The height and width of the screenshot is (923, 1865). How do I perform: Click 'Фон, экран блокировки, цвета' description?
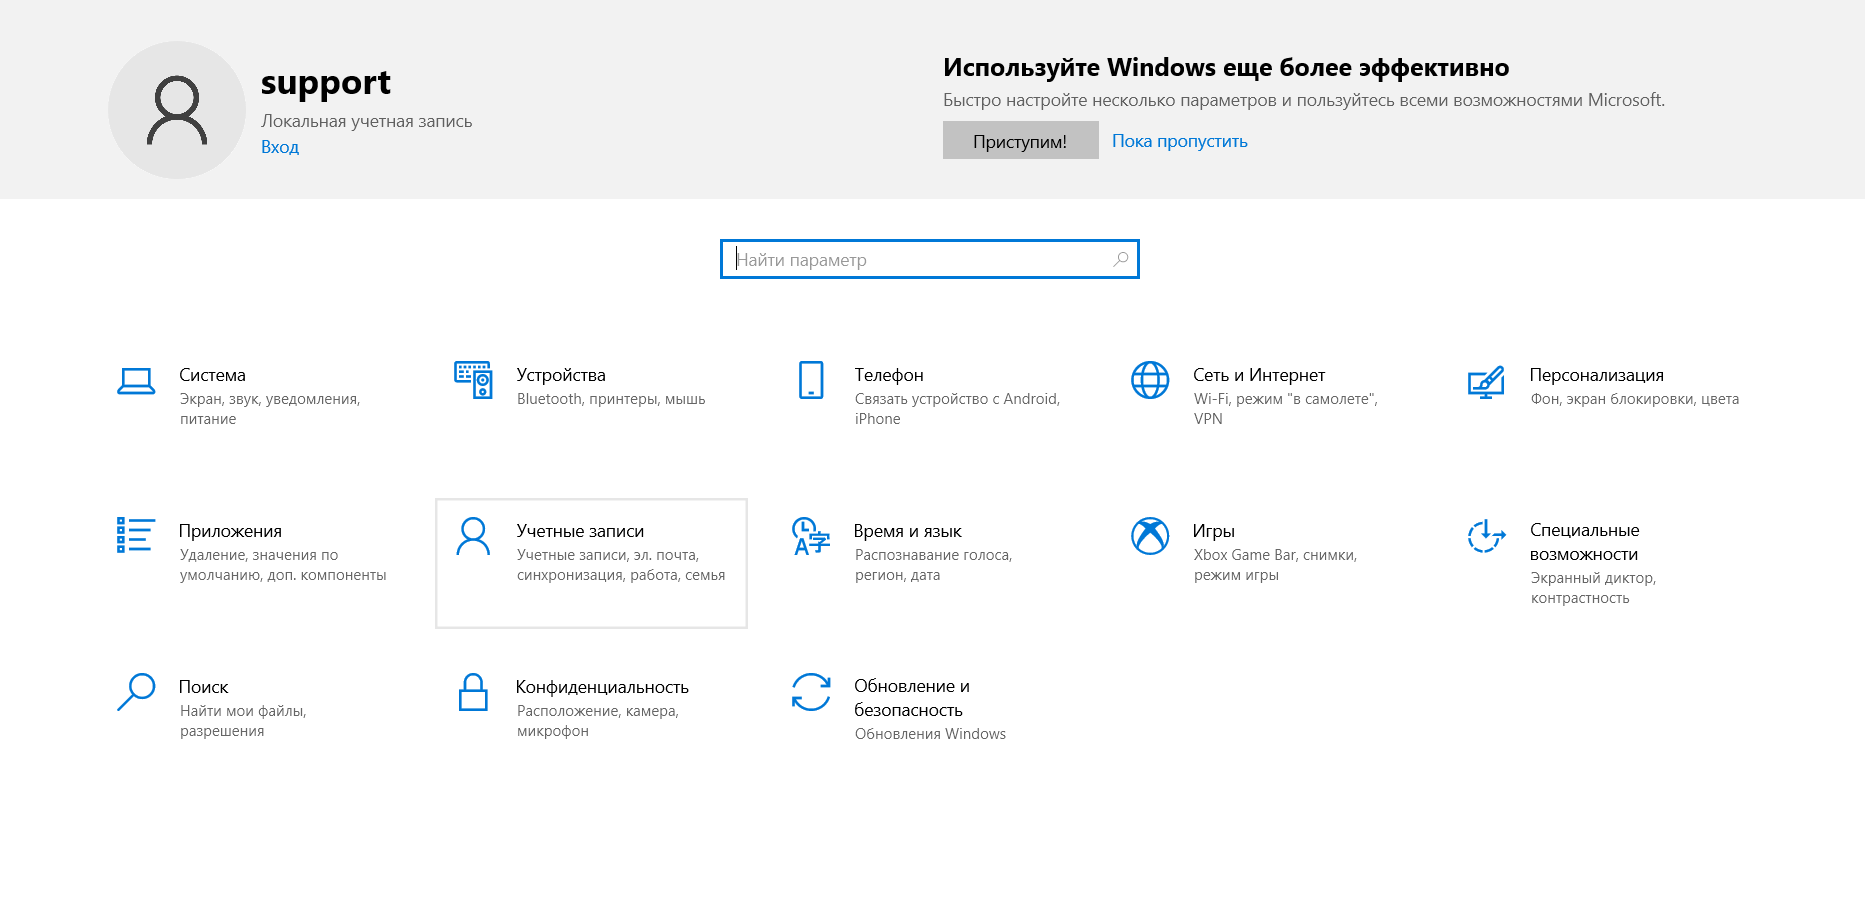1635,399
